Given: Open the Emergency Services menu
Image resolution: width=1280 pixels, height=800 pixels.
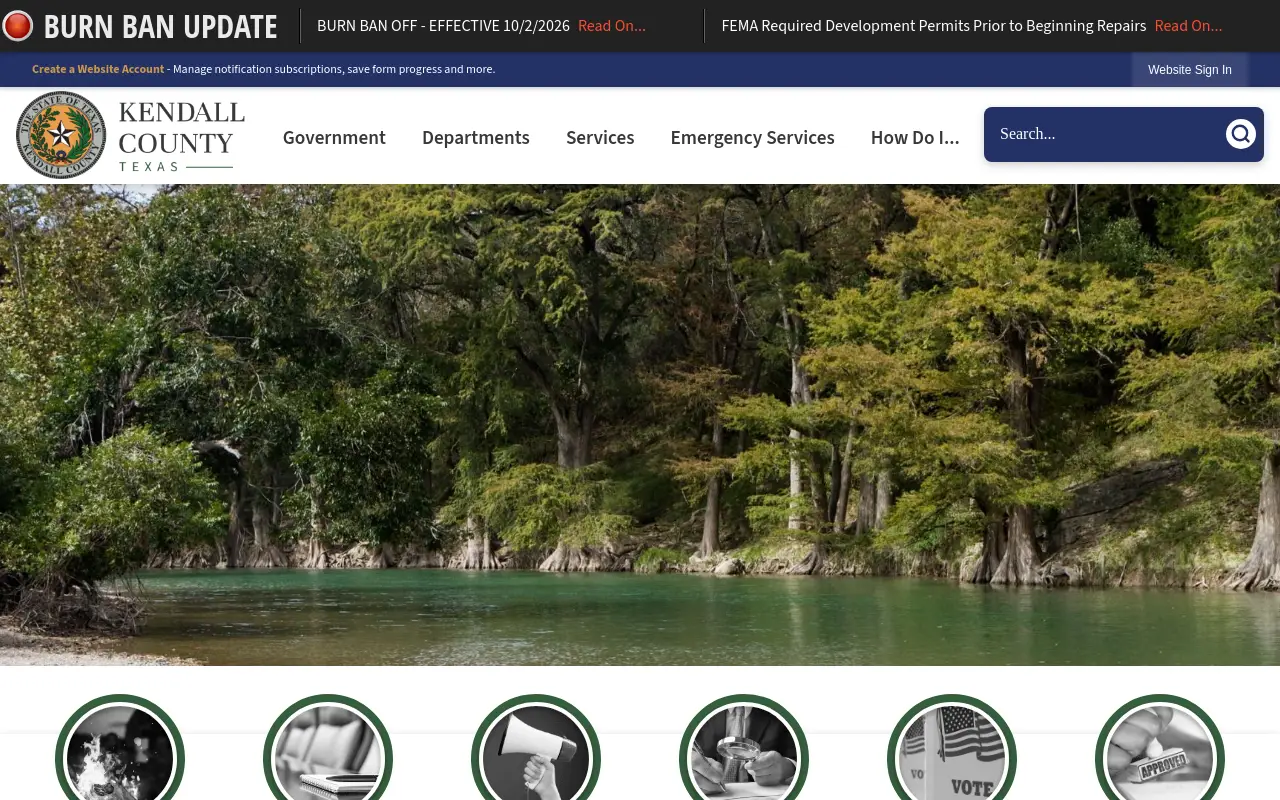Looking at the screenshot, I should tap(752, 138).
